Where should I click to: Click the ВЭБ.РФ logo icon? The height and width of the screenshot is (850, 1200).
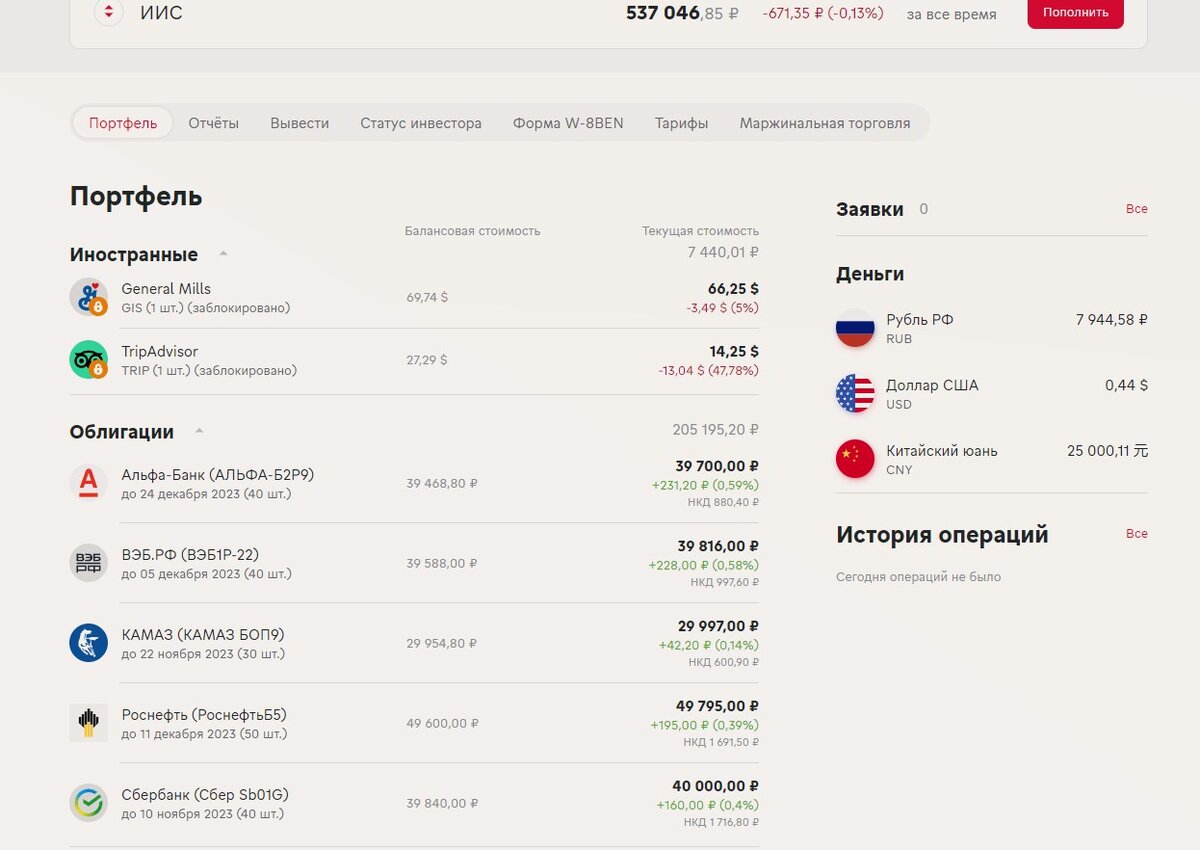tap(88, 563)
